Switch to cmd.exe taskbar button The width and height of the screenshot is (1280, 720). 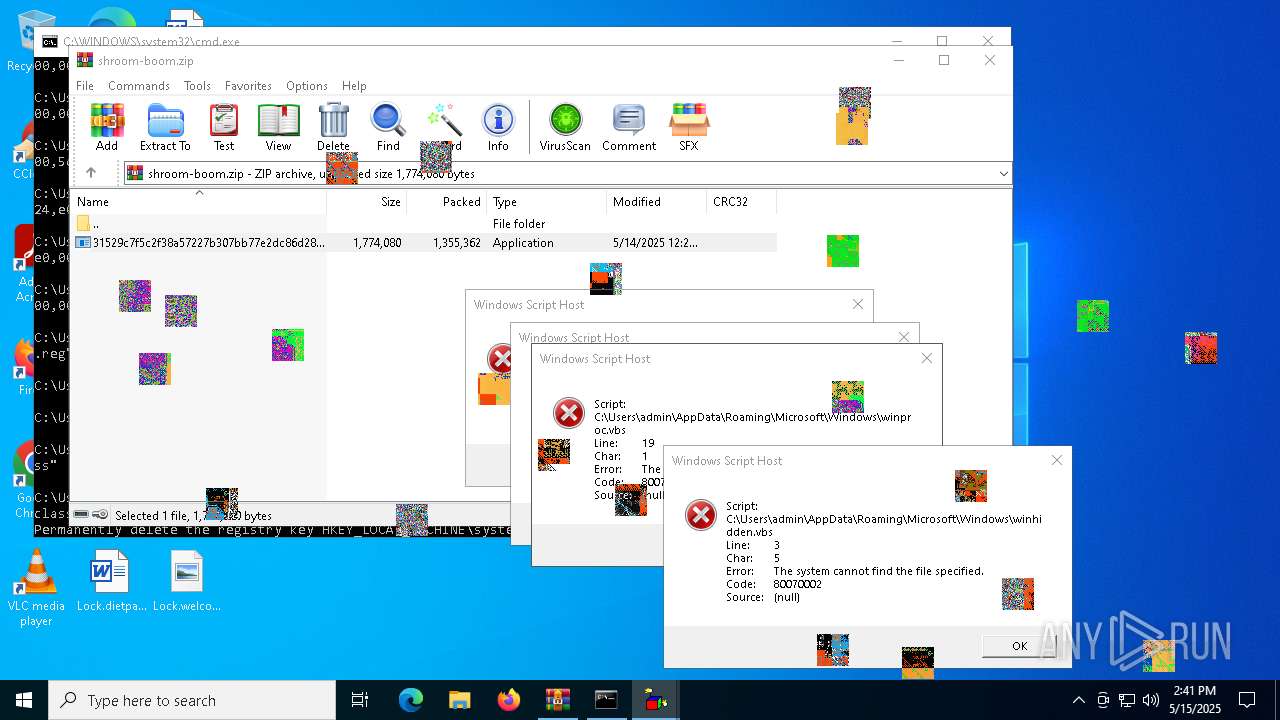(x=606, y=700)
